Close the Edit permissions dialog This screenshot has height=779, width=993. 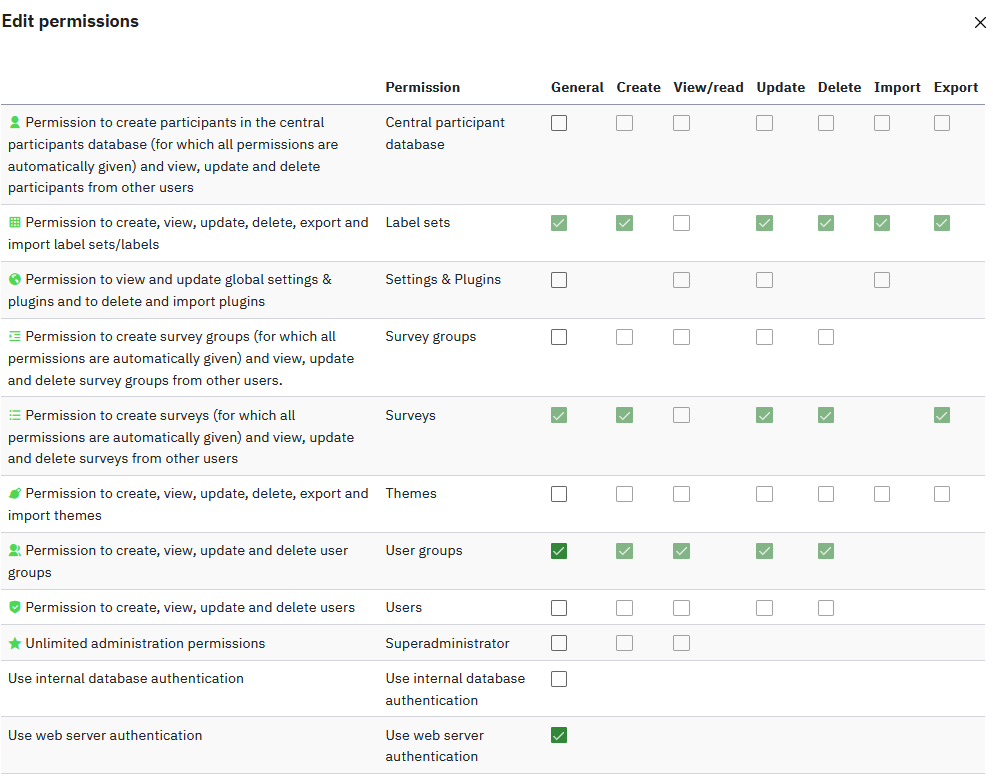tap(980, 23)
